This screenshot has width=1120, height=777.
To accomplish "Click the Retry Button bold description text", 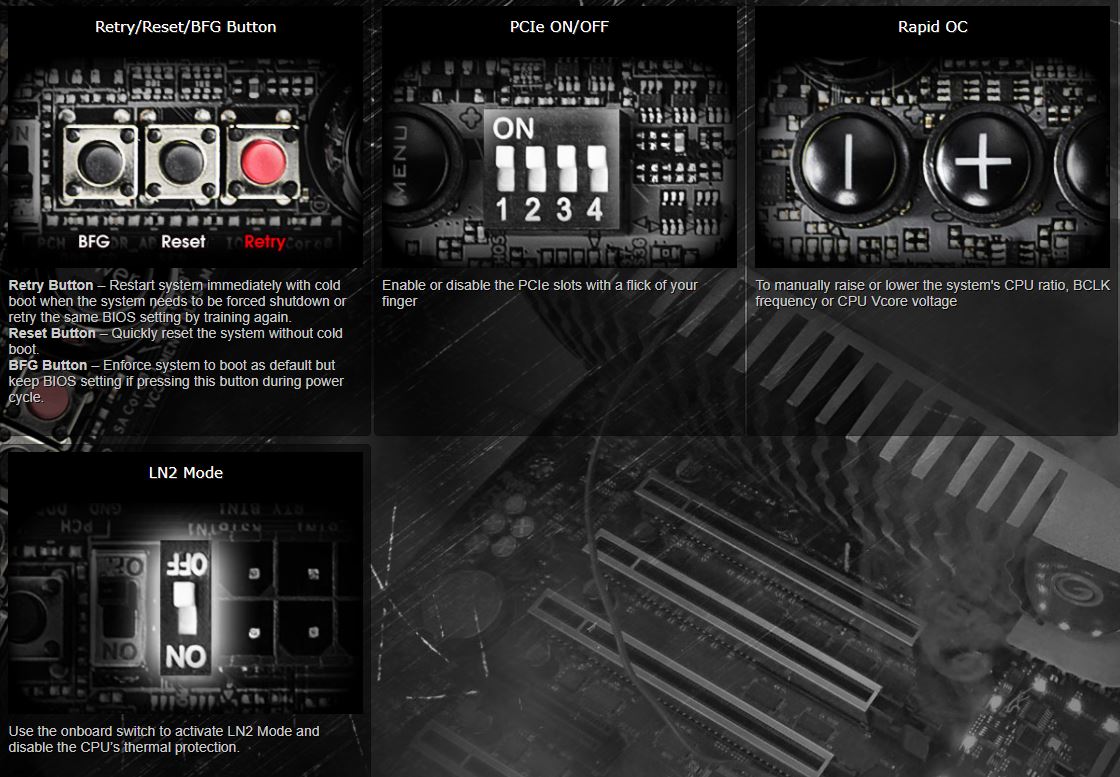I will [50, 285].
